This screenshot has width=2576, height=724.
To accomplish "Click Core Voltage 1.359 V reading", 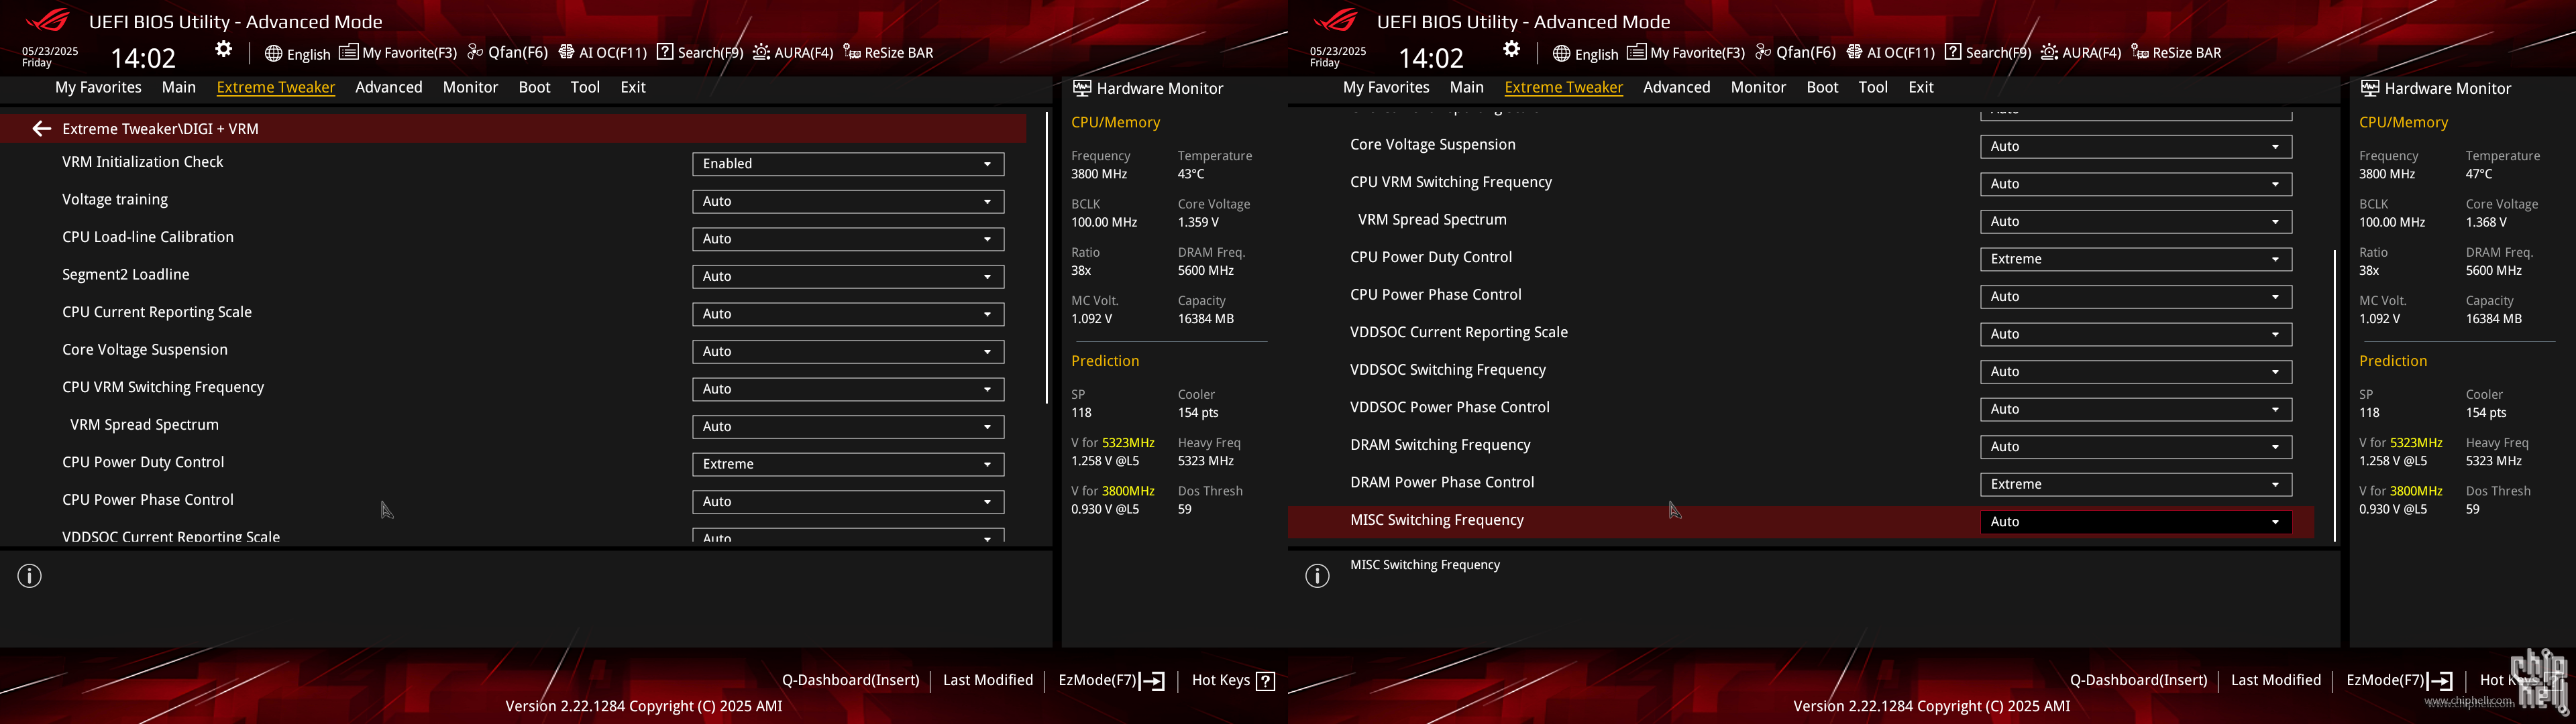I will [1198, 223].
